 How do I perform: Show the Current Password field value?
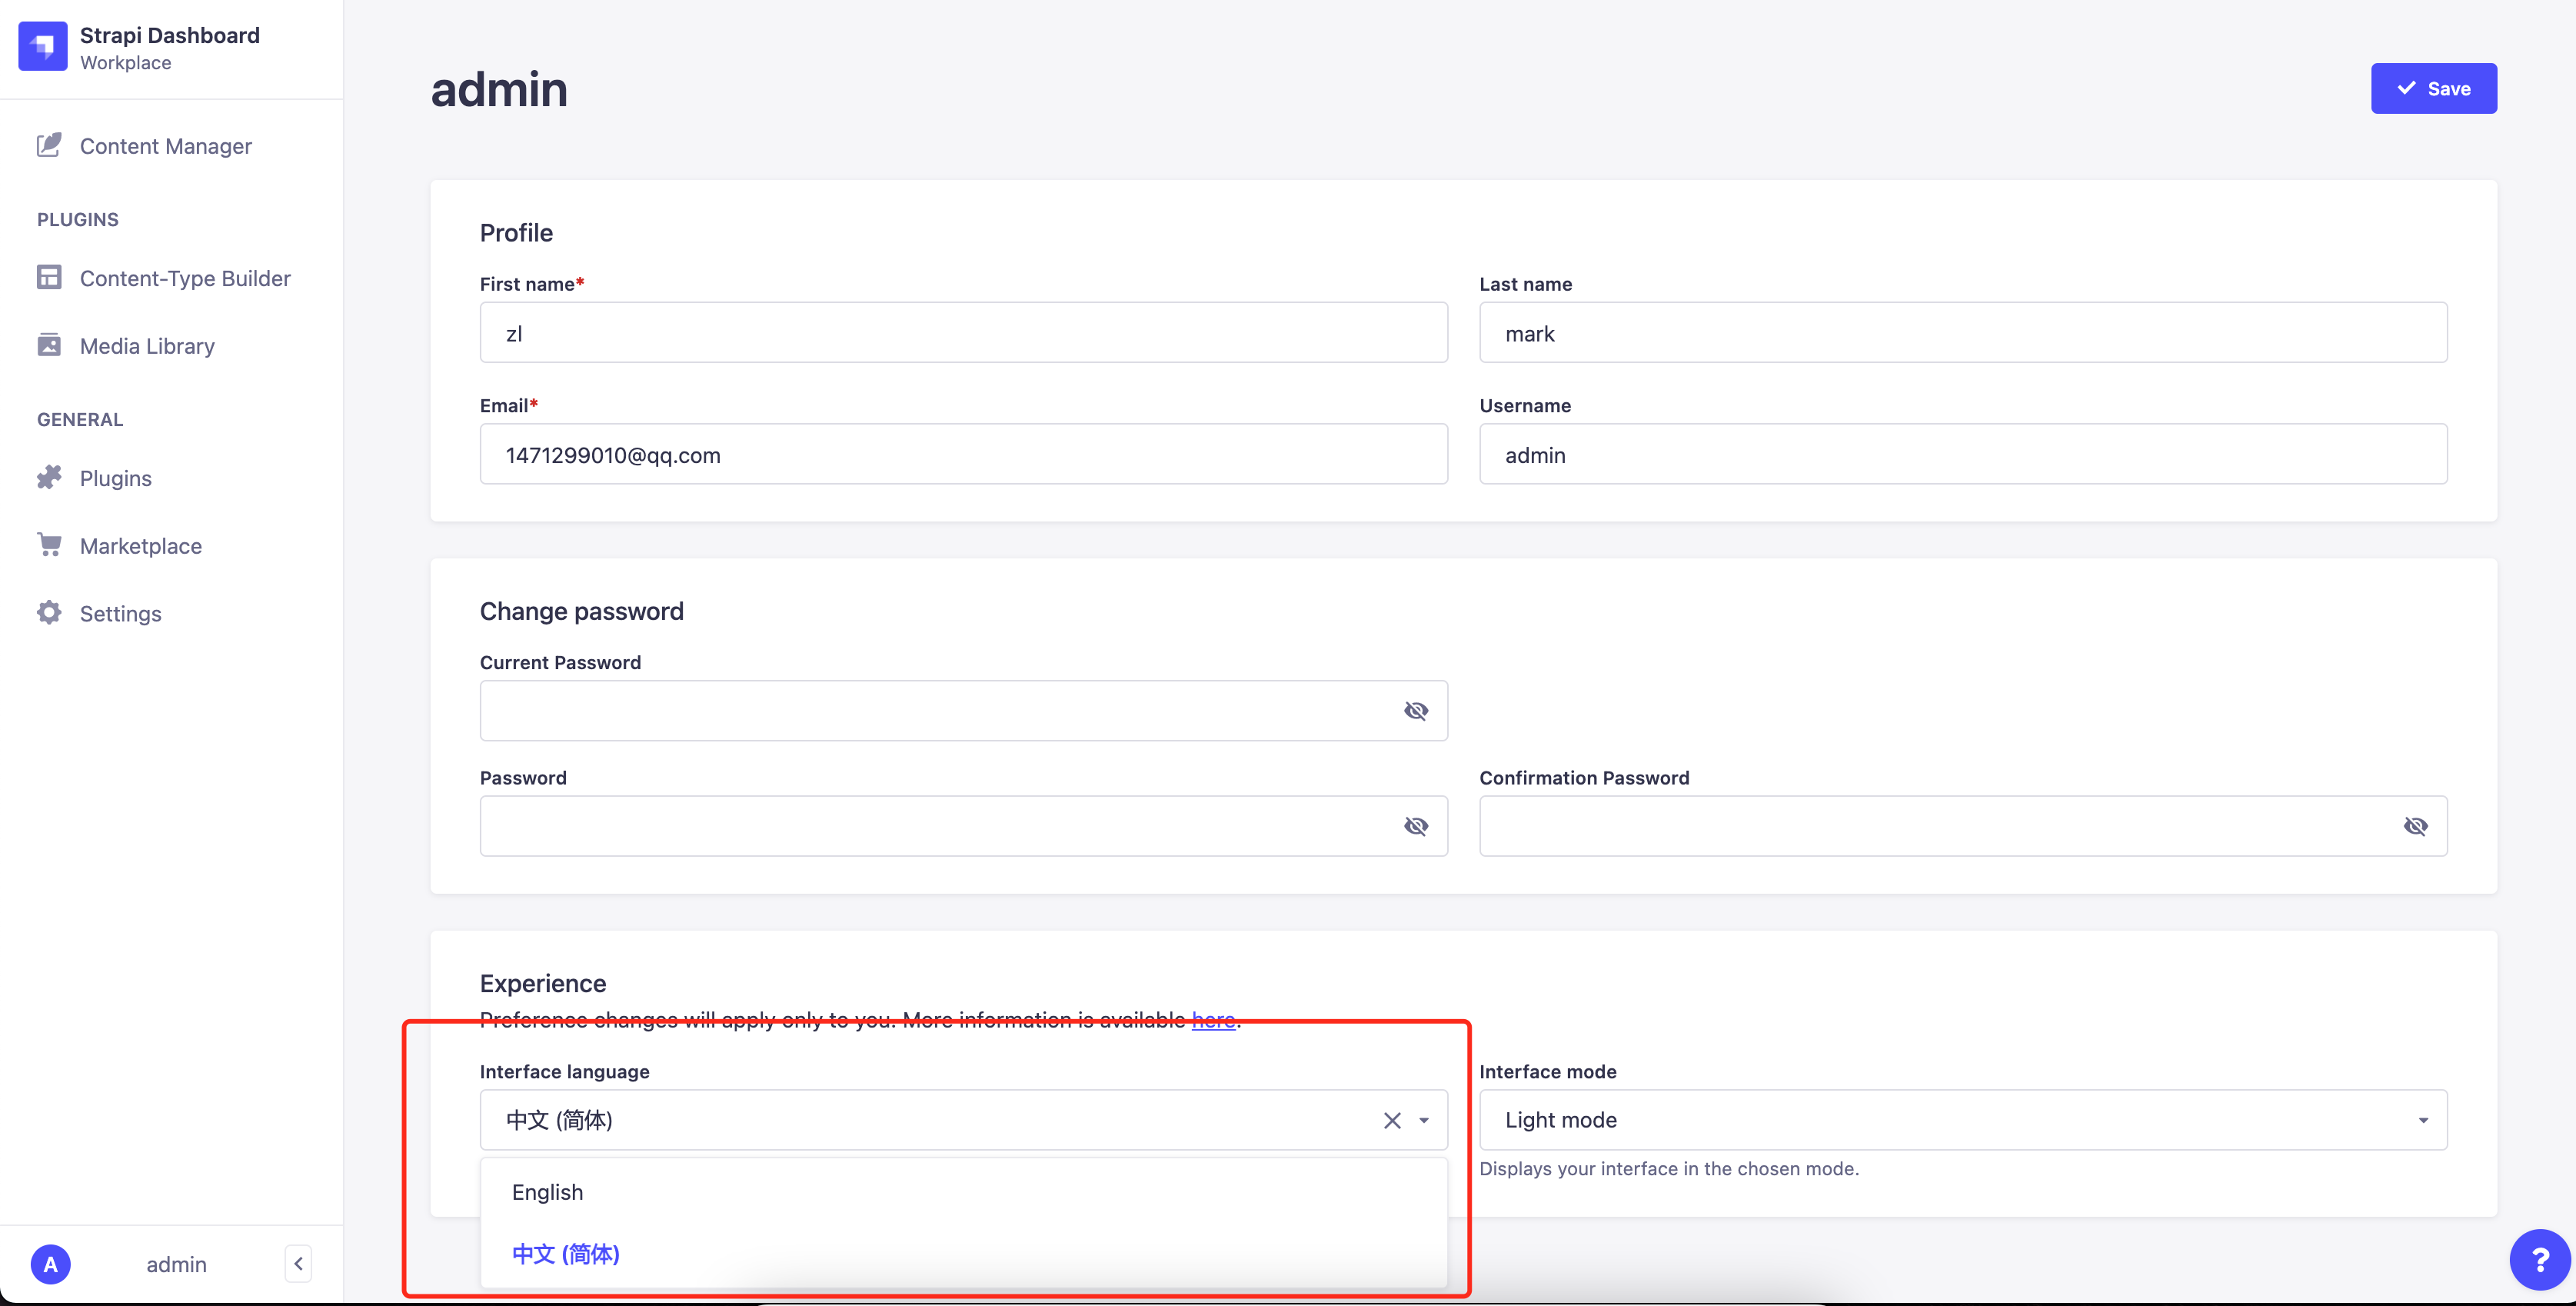(x=1415, y=711)
